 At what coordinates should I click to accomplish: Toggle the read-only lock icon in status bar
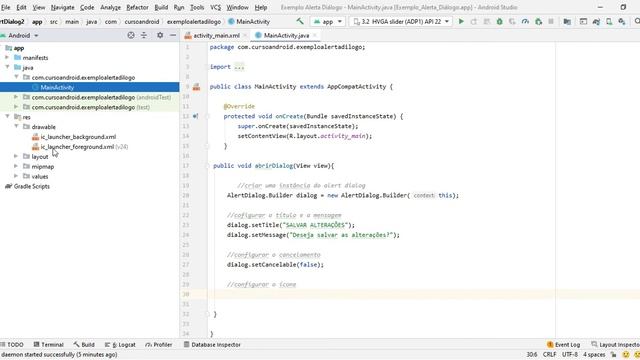(613, 355)
